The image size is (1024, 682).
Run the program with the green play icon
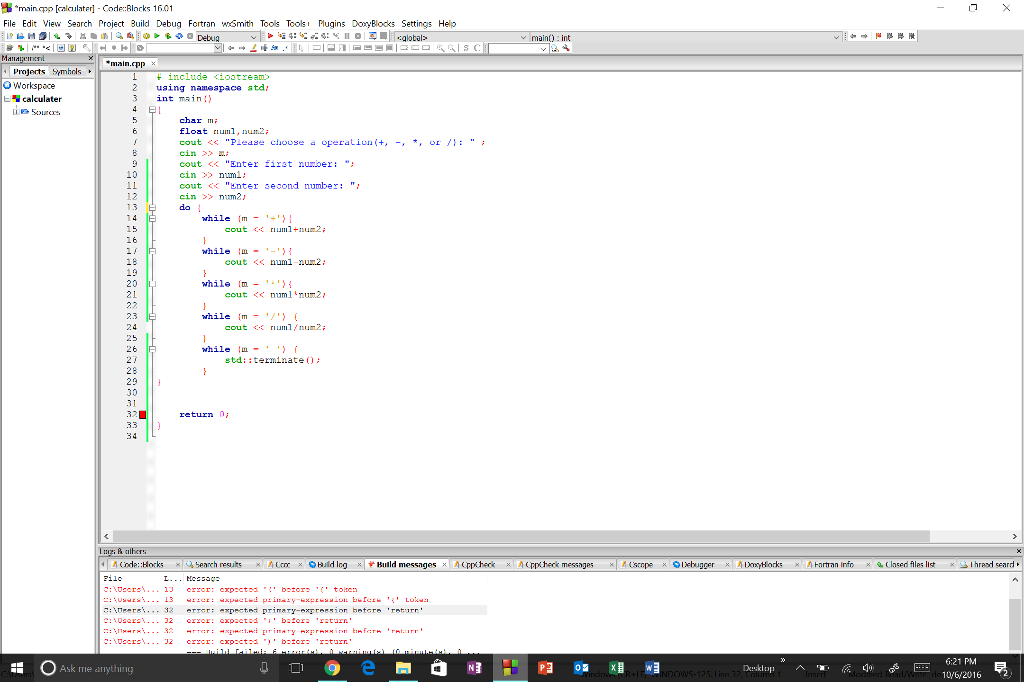click(x=157, y=37)
